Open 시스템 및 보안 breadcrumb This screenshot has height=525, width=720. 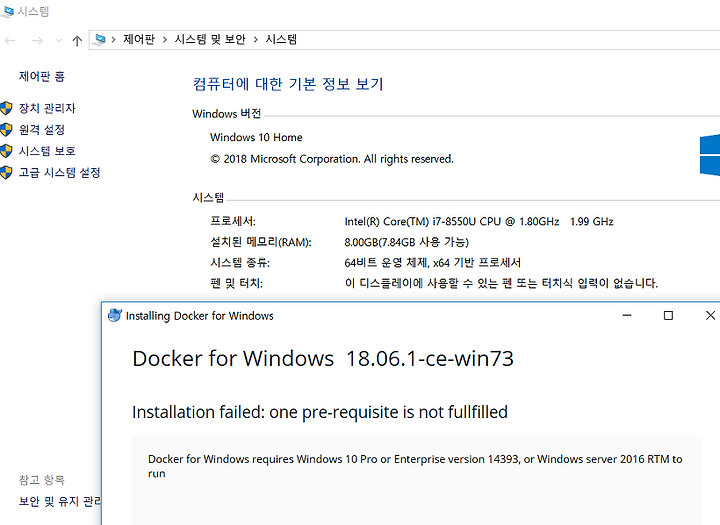point(210,40)
